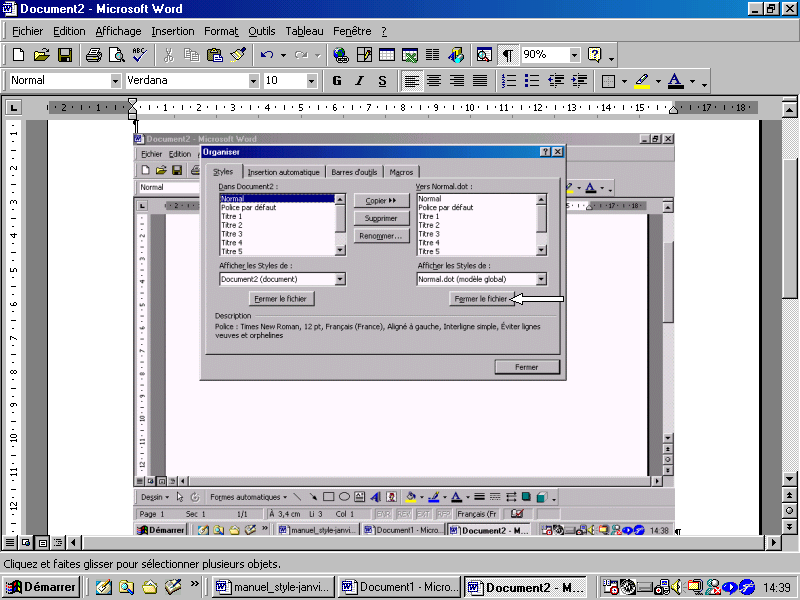Switch to Print Layout view button
800x600 pixels.
[x=42, y=543]
